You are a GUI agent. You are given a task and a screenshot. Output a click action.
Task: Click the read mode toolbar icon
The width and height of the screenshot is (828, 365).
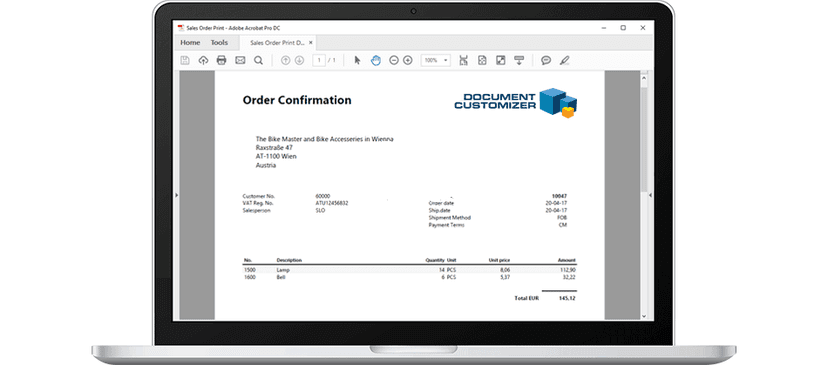click(519, 60)
